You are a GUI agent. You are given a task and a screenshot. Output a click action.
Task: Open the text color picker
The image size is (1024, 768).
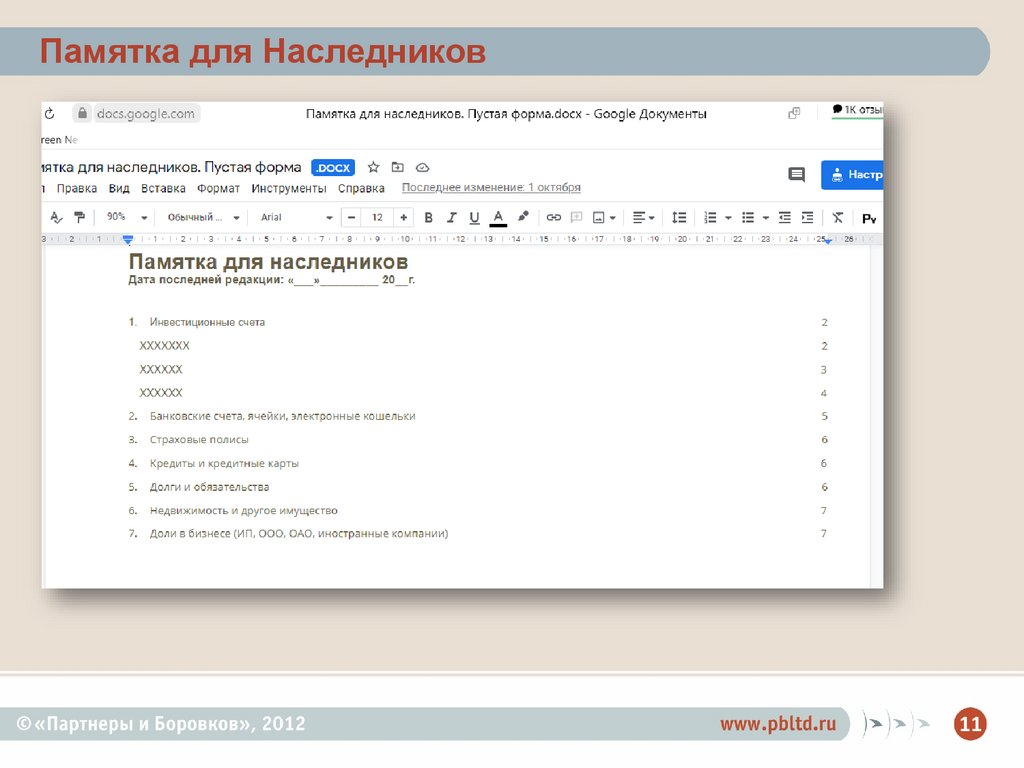(498, 217)
